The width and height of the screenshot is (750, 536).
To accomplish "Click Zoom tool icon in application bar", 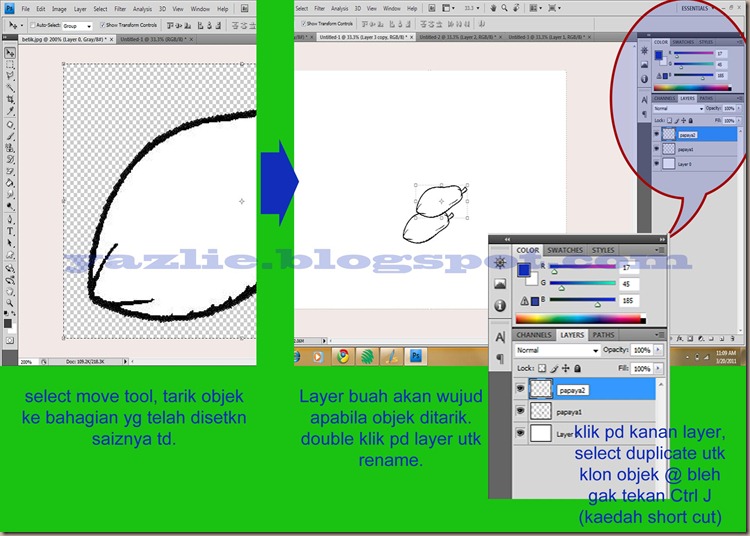I will tap(504, 8).
